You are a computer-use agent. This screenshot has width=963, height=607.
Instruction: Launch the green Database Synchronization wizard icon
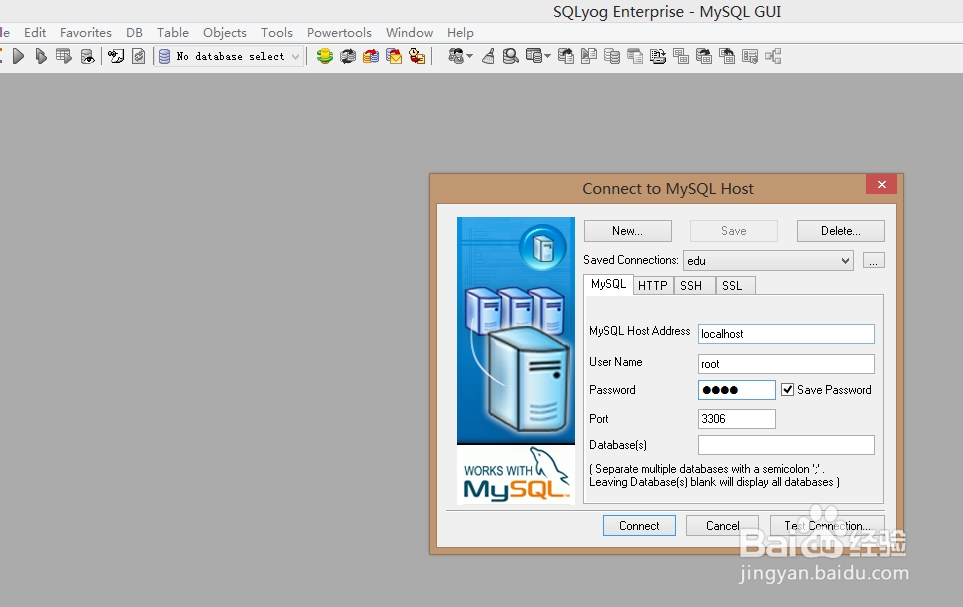[x=325, y=57]
